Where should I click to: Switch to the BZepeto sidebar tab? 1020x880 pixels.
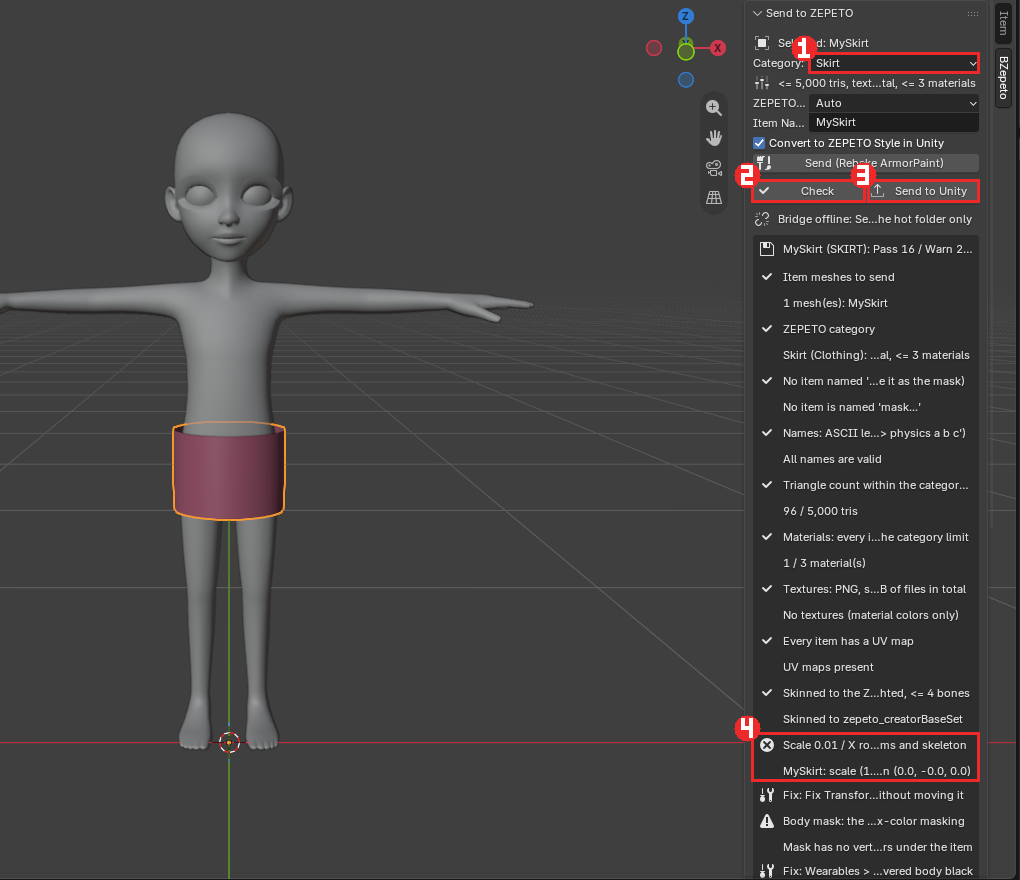click(1003, 77)
